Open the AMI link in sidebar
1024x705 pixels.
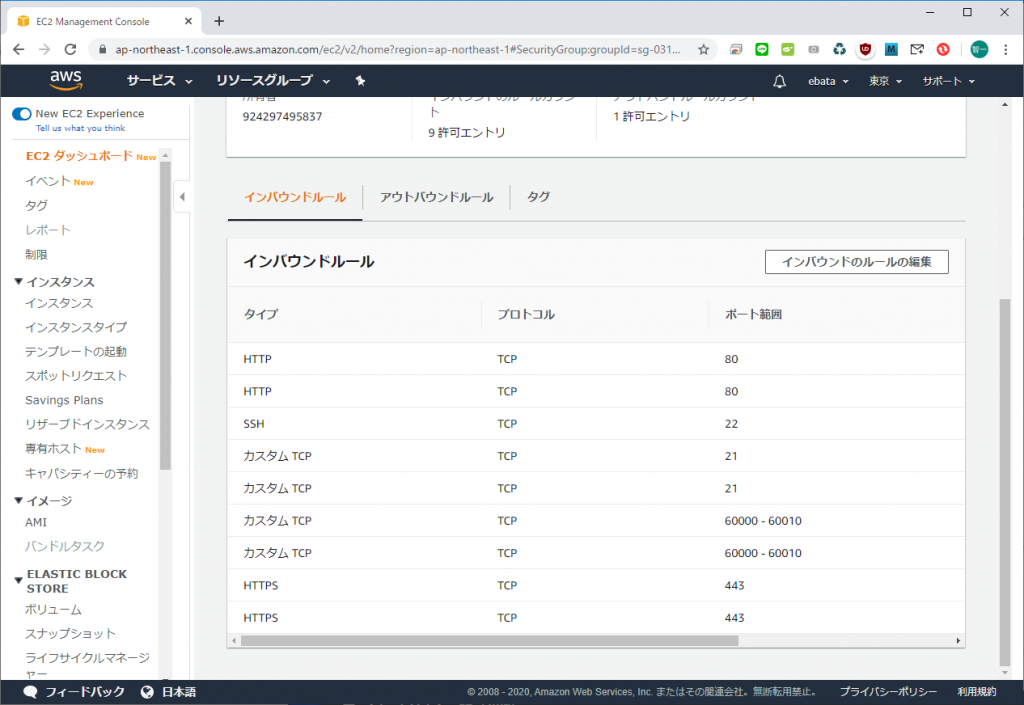pyautogui.click(x=36, y=522)
